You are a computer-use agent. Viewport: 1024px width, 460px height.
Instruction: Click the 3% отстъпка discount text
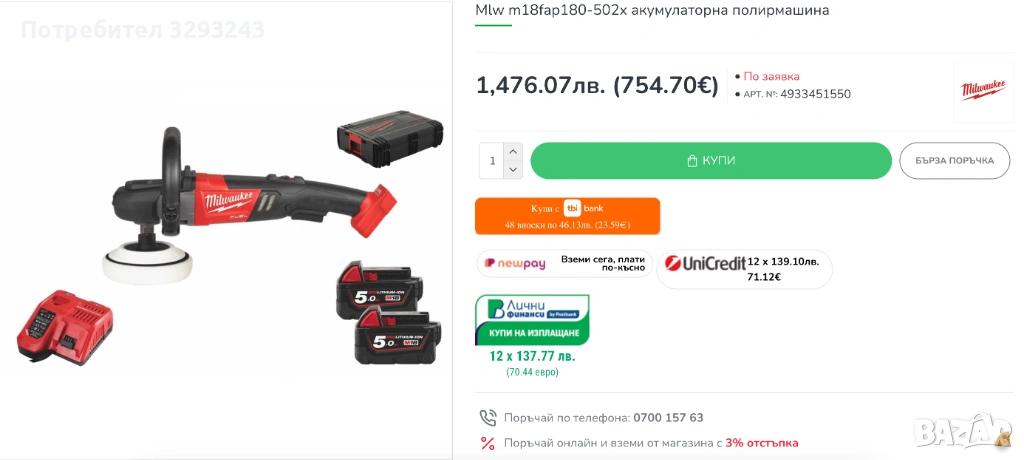pyautogui.click(x=761, y=443)
